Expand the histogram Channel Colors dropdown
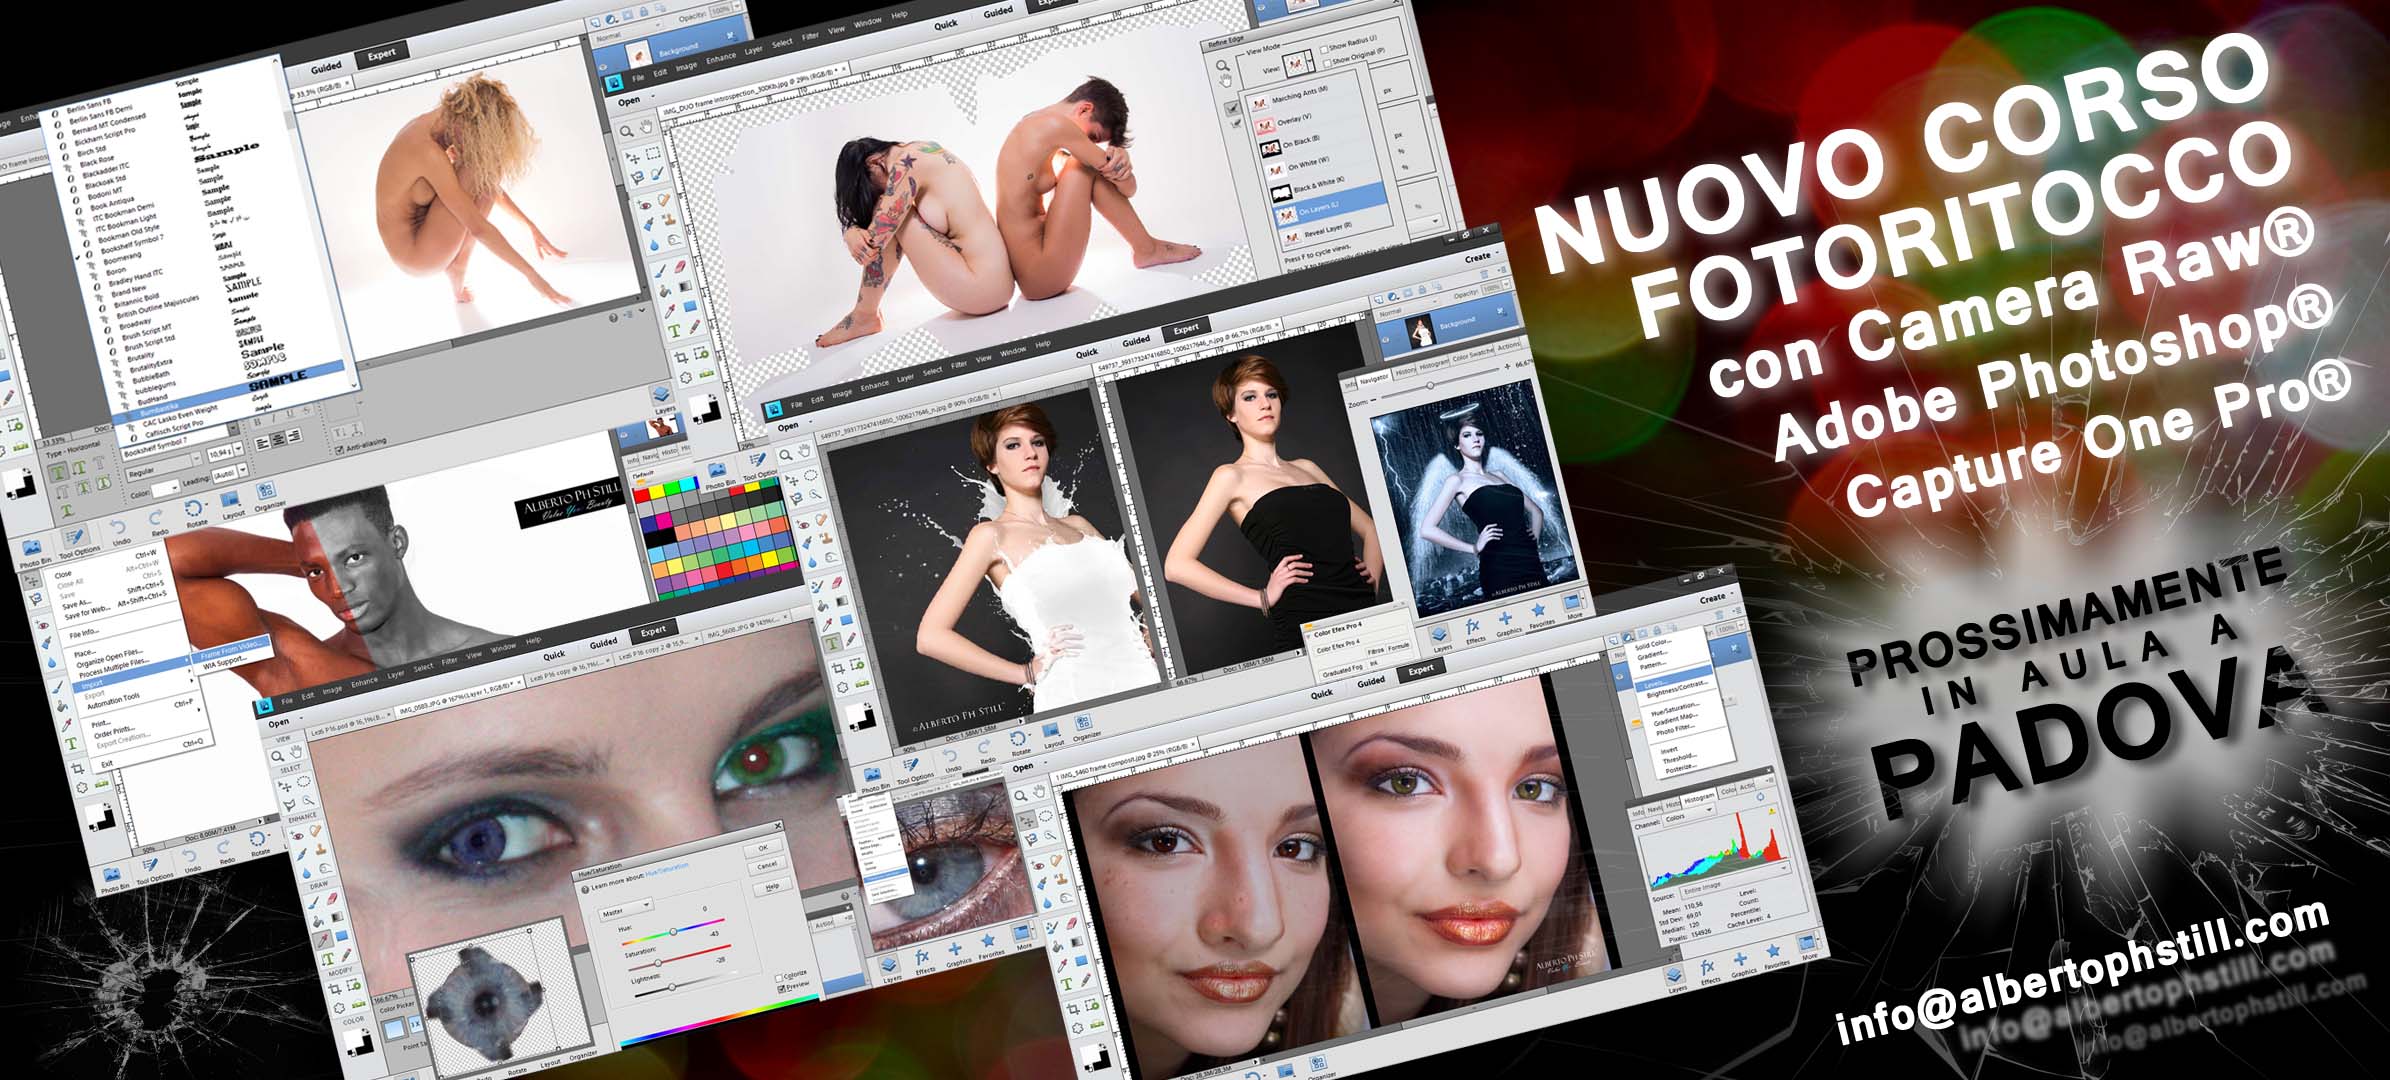Viewport: 2390px width, 1080px height. pos(1690,815)
